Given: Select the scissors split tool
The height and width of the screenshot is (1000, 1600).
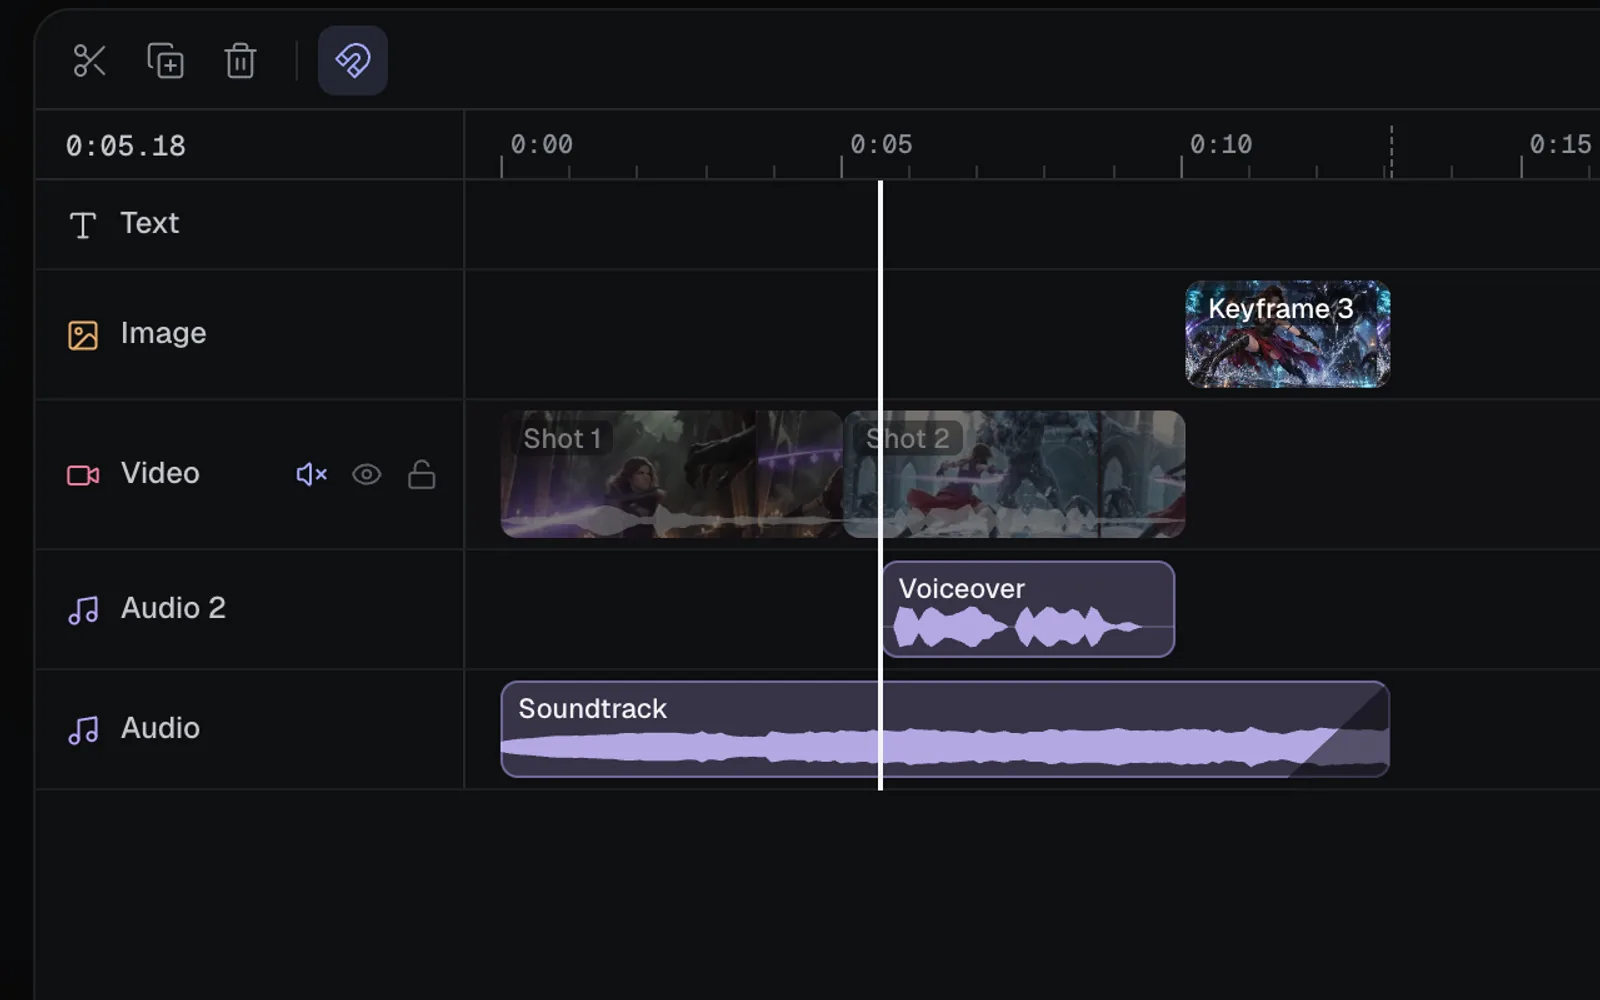Looking at the screenshot, I should [x=90, y=61].
